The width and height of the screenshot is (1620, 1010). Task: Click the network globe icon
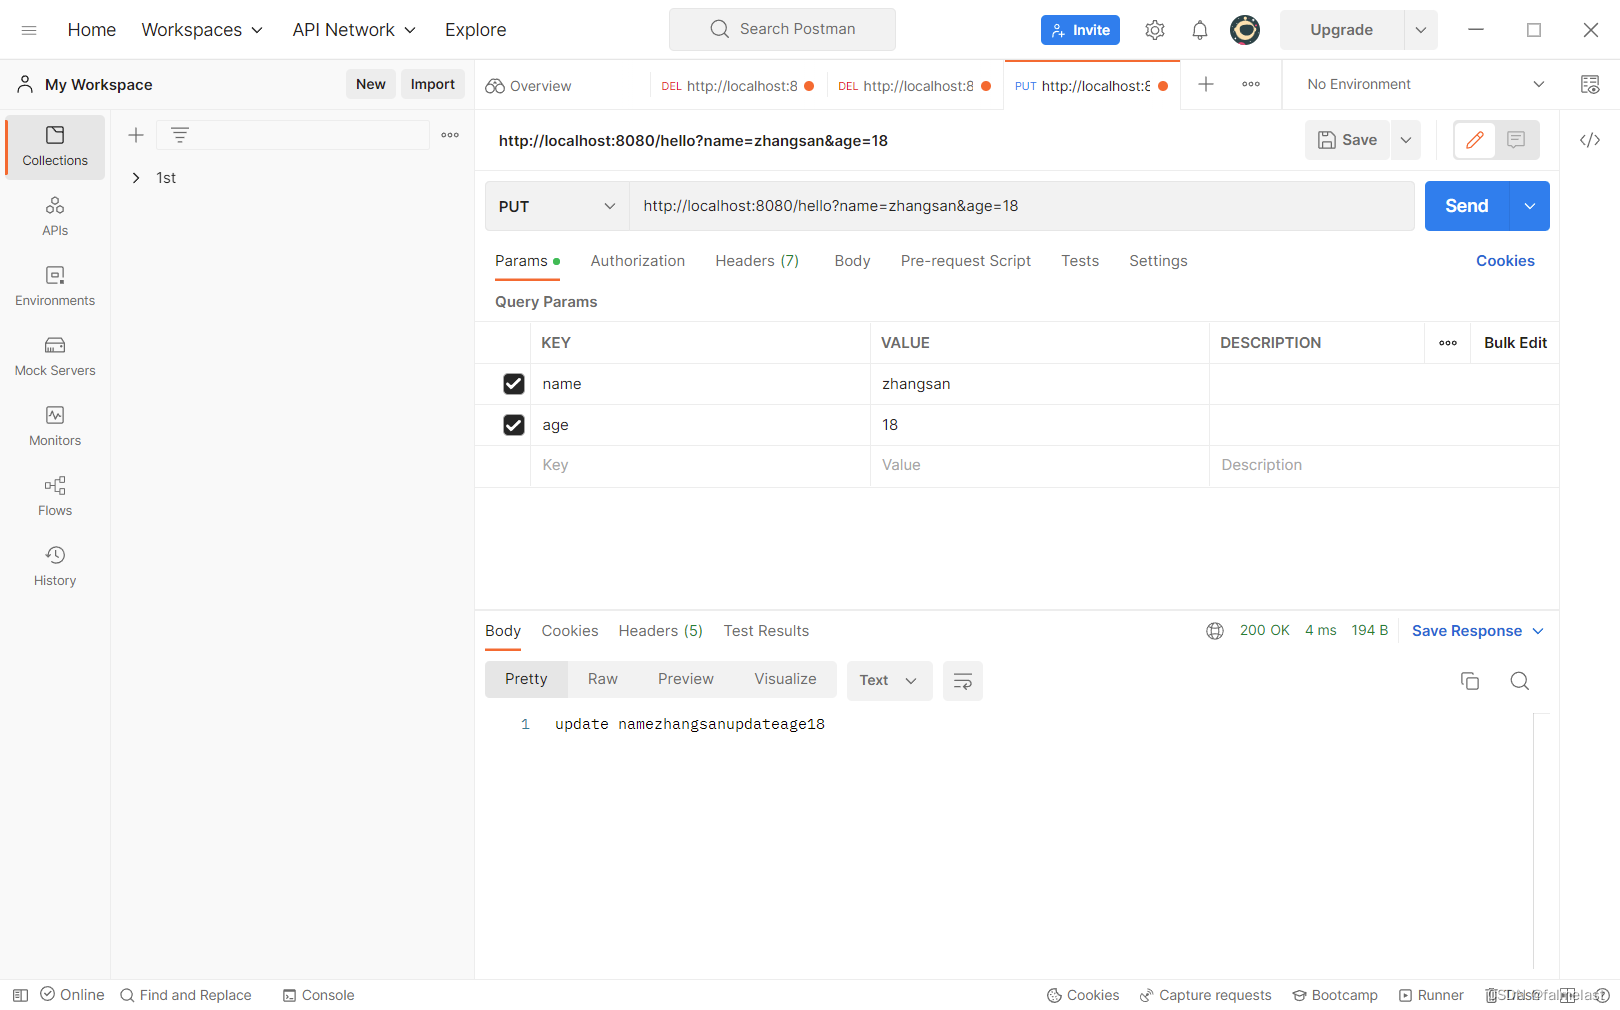click(1215, 631)
